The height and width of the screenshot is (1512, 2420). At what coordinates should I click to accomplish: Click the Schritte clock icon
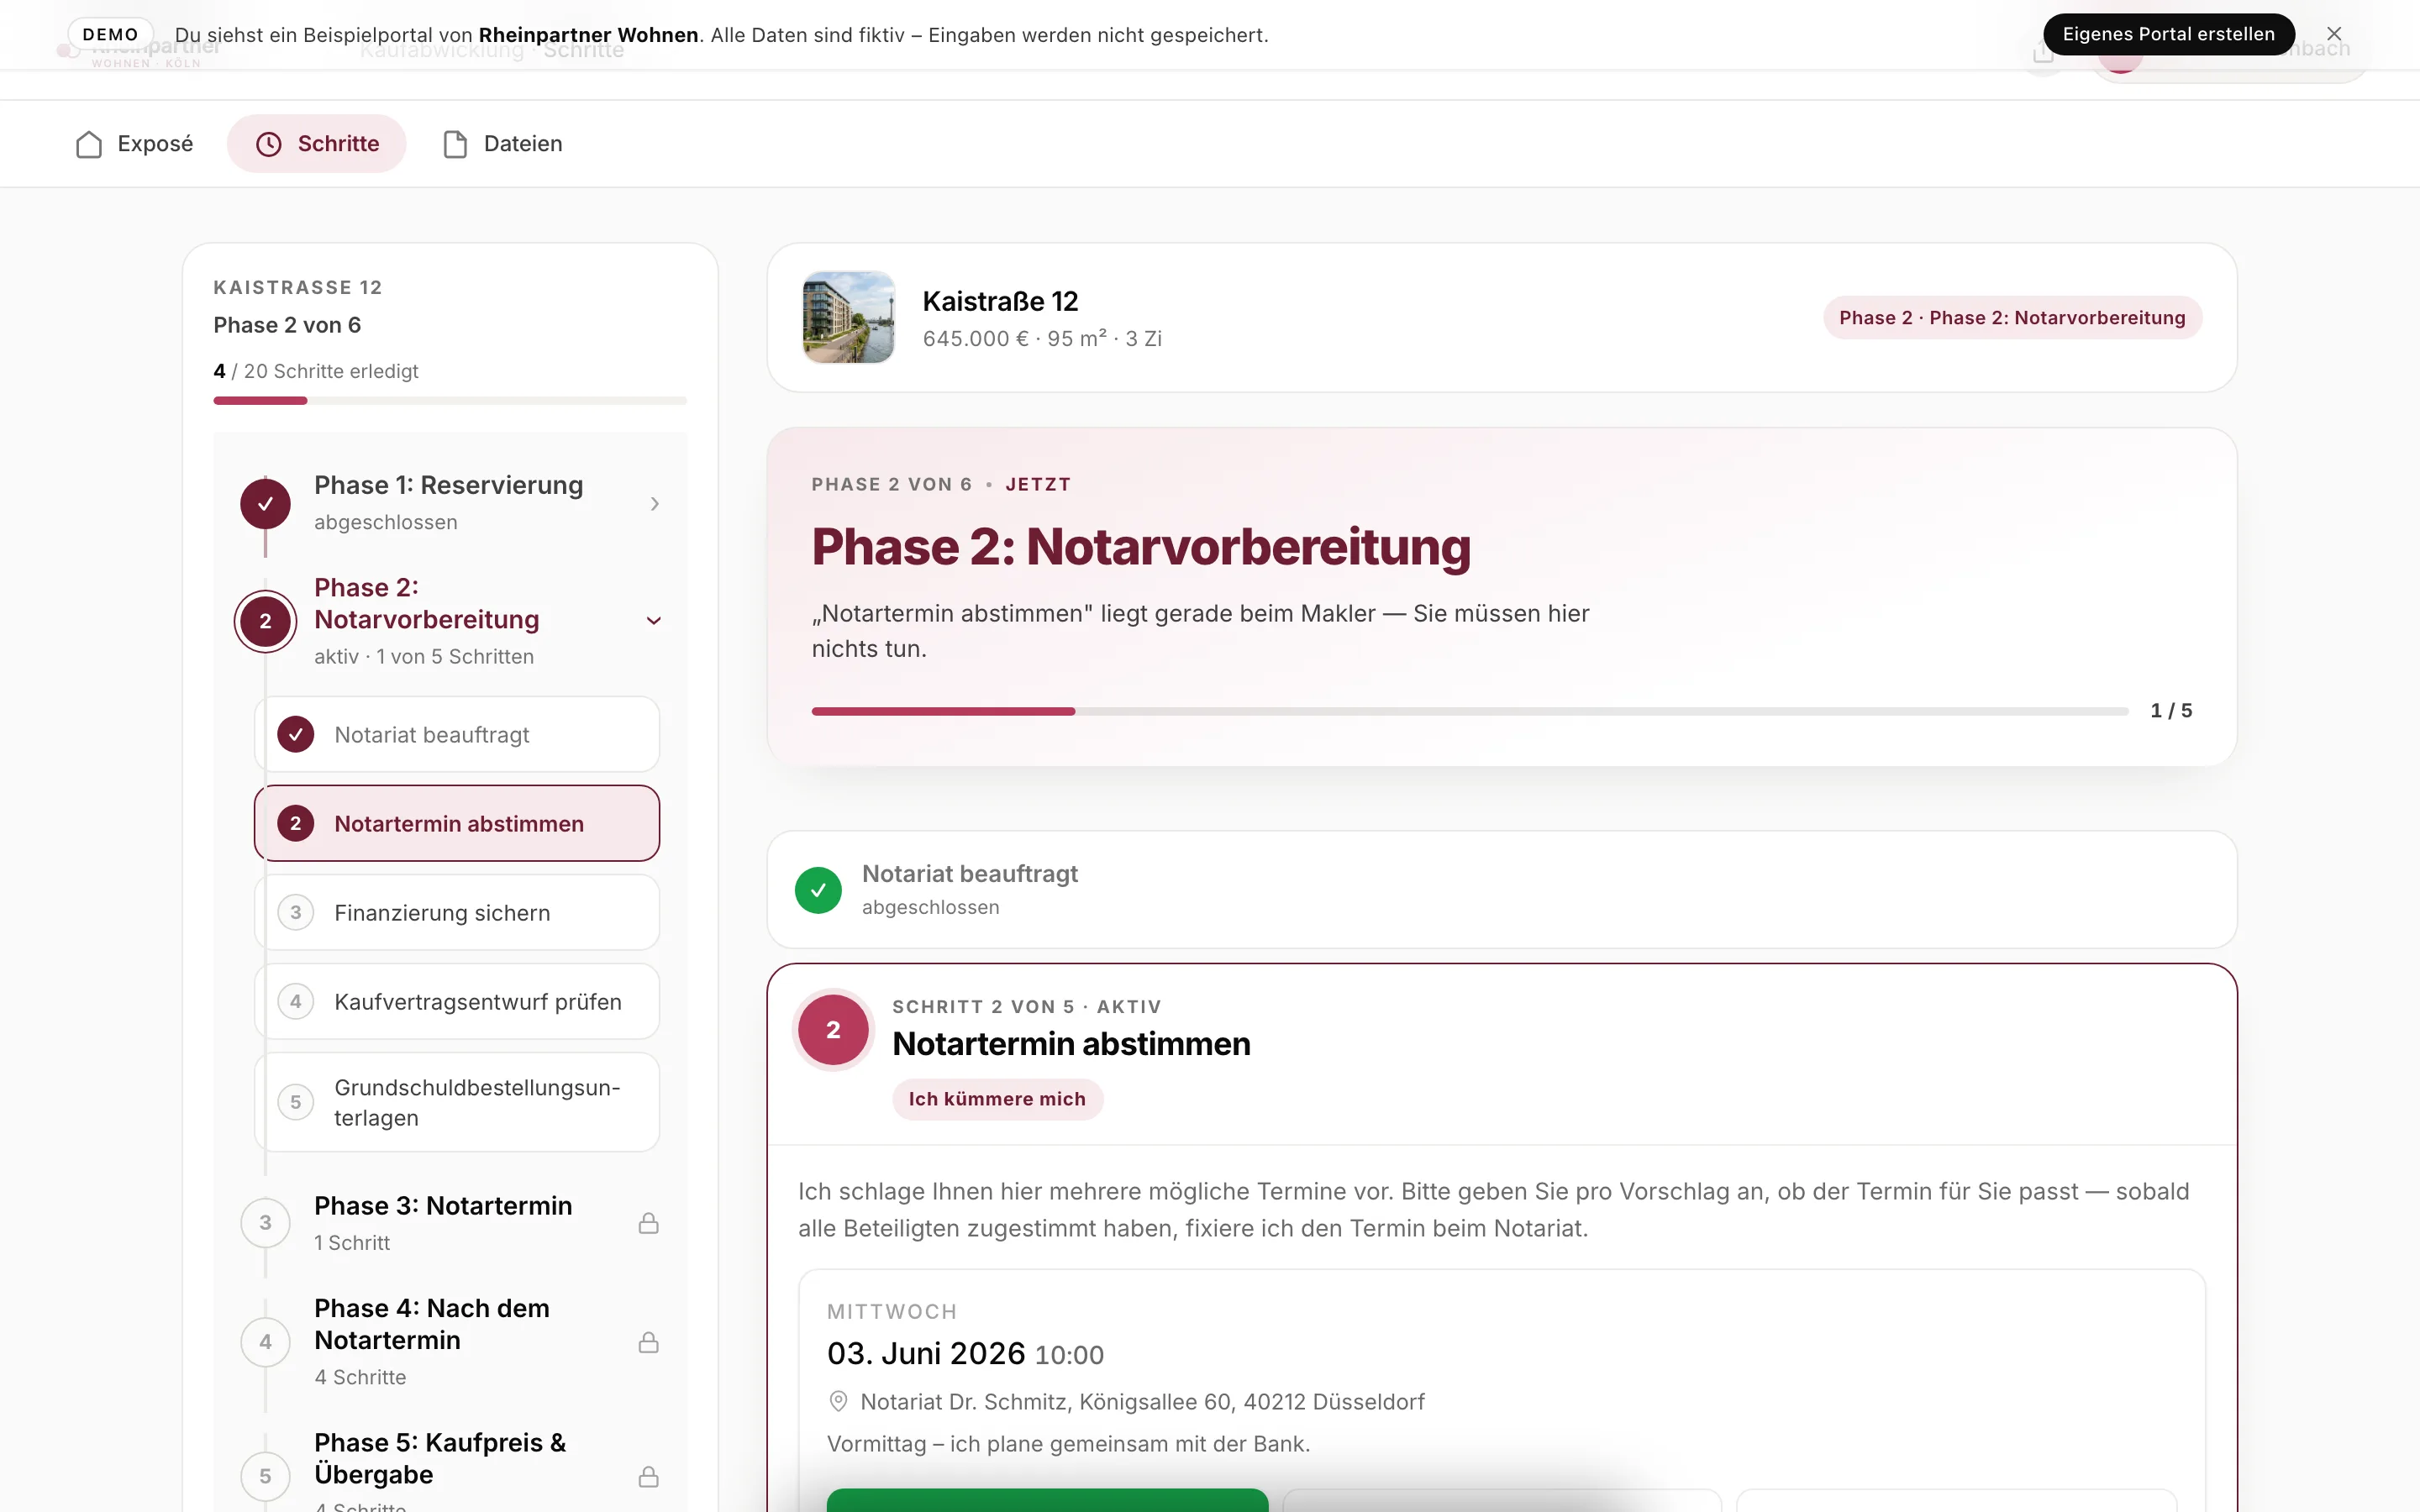point(269,144)
